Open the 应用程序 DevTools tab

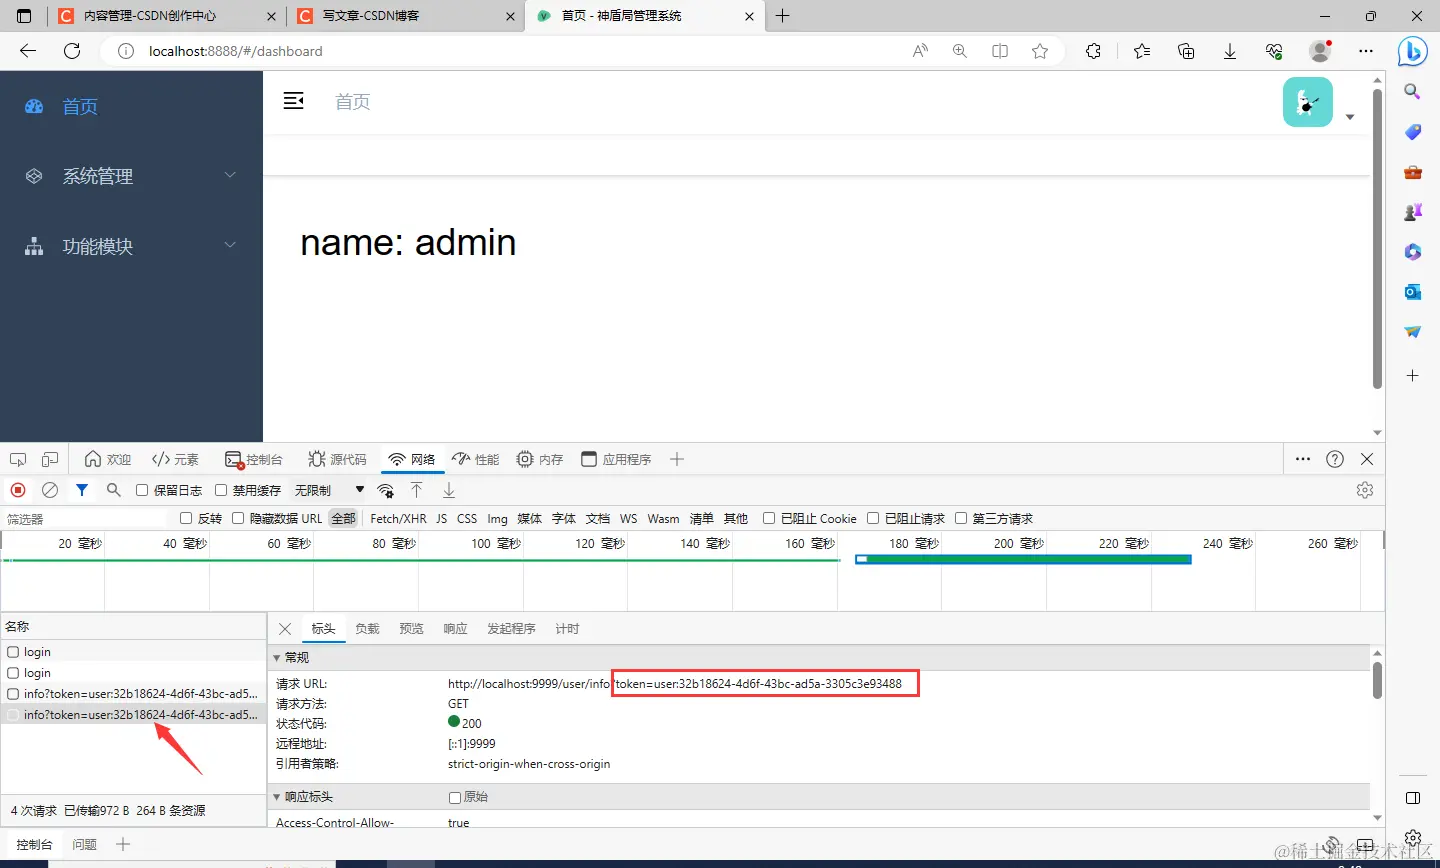(616, 459)
